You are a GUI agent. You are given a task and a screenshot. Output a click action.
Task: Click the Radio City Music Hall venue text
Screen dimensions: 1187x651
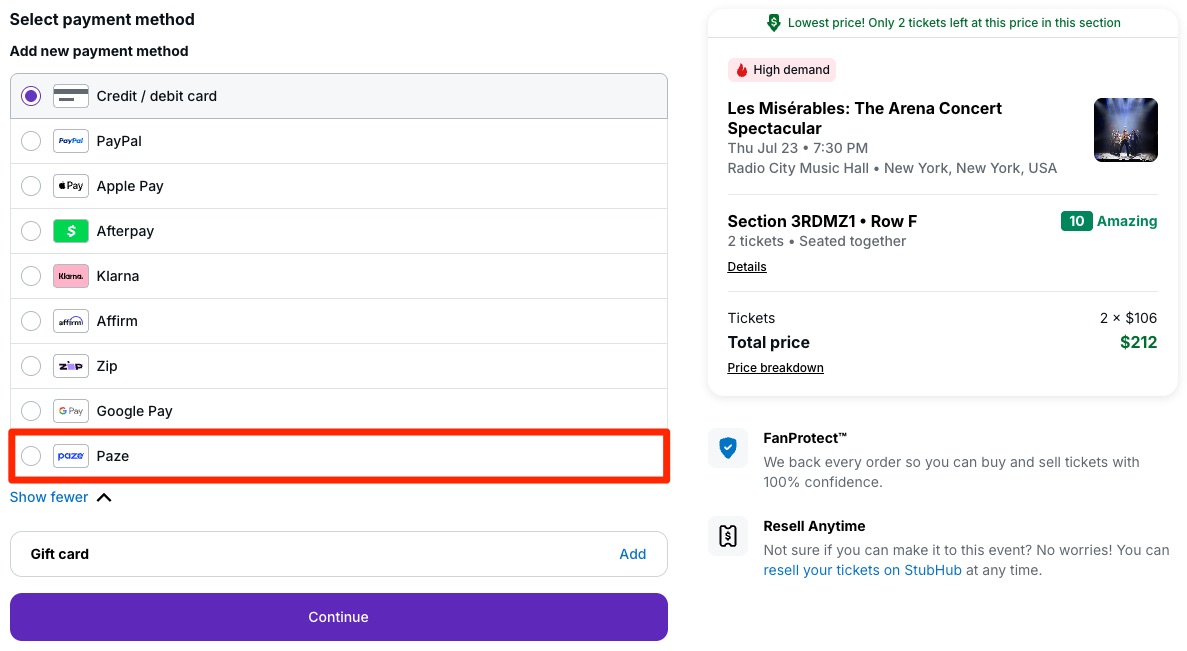pos(892,168)
